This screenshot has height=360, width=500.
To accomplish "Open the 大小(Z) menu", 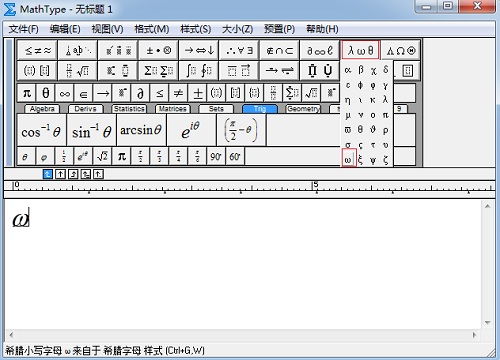I will point(237,29).
